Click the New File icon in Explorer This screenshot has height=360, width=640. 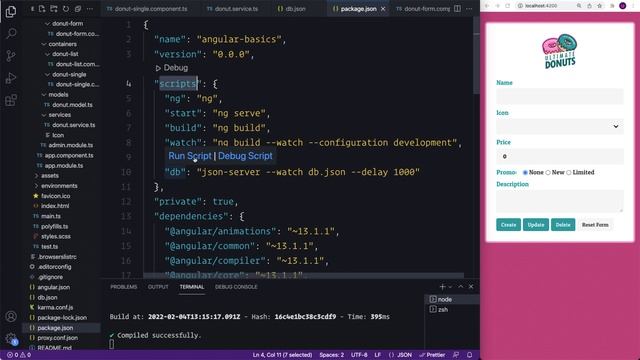[x=42, y=9]
